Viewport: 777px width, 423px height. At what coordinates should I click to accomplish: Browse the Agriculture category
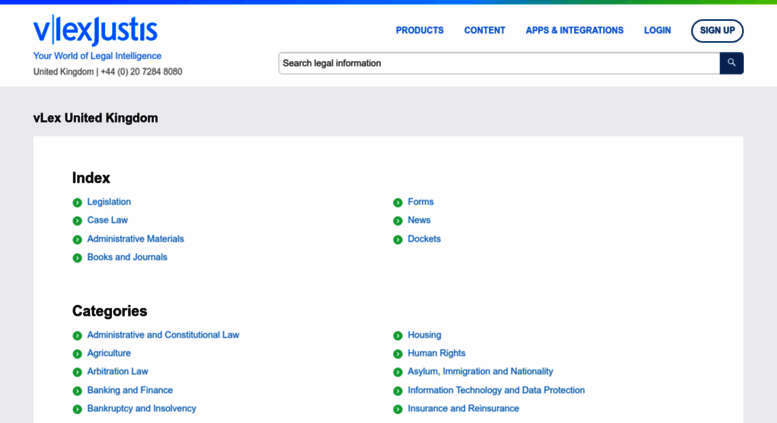point(109,353)
